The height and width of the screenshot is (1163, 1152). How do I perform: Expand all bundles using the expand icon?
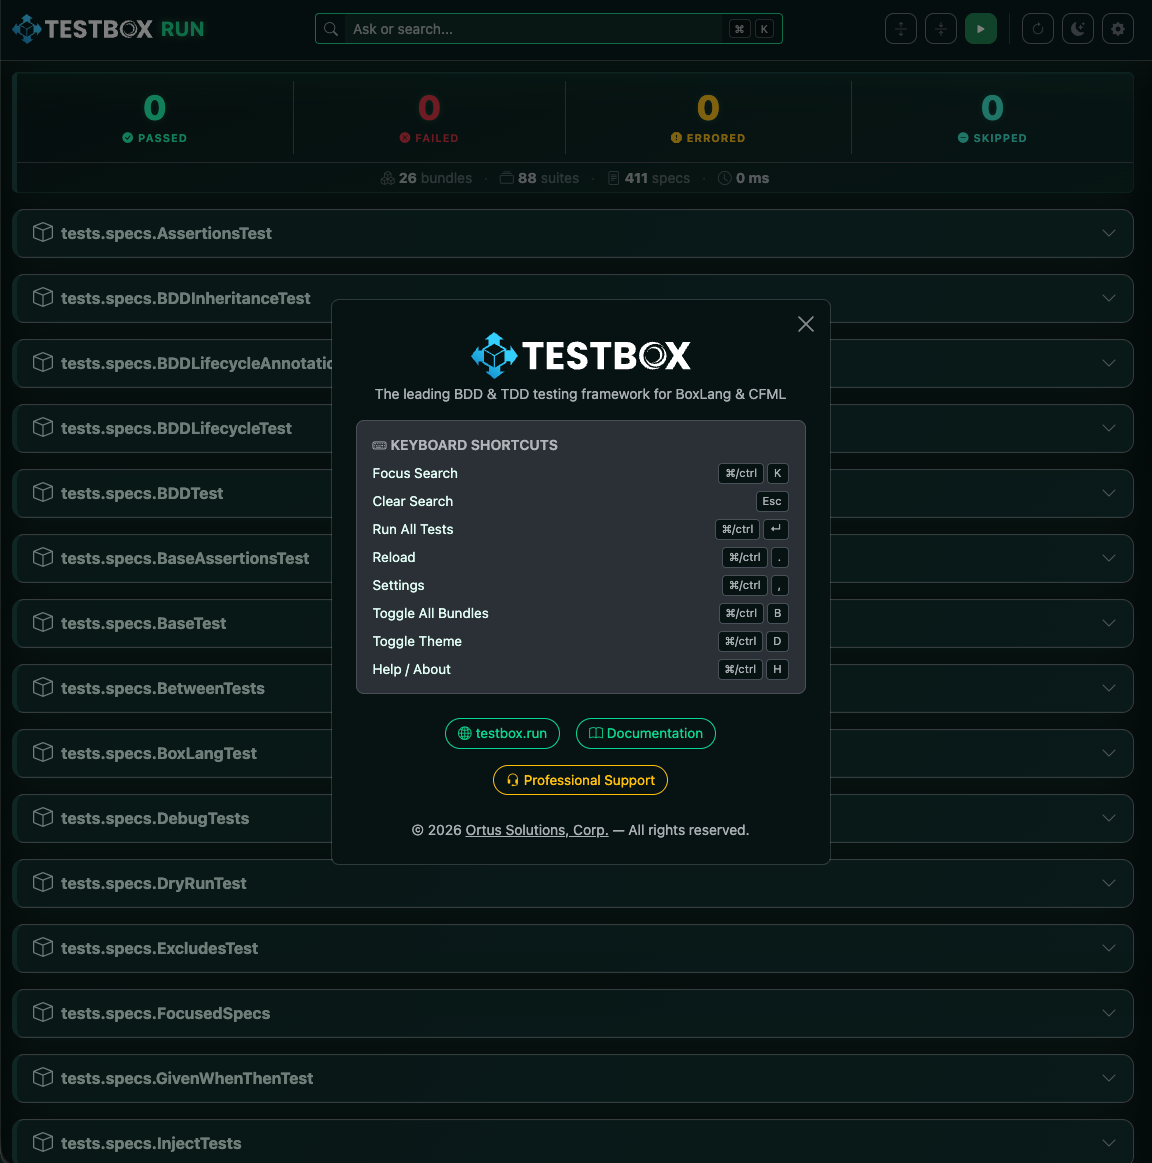(900, 28)
